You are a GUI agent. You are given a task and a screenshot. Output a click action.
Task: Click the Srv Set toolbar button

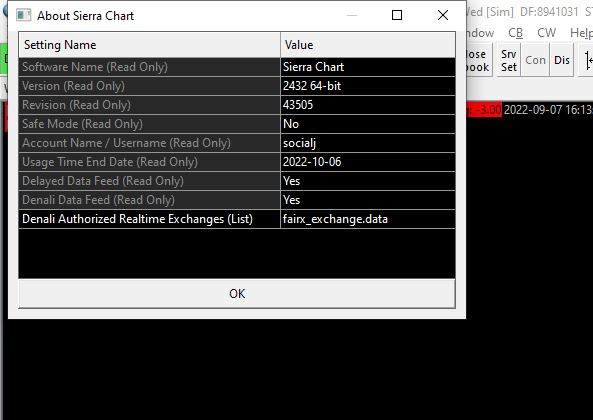coord(509,60)
